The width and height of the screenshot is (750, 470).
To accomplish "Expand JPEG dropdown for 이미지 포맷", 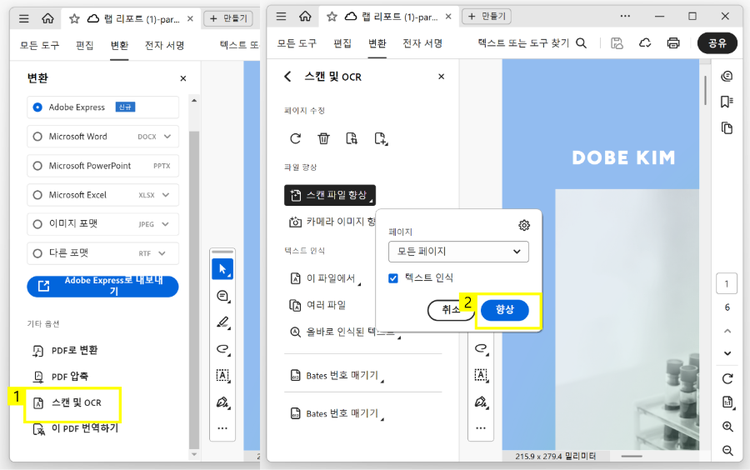I will (165, 224).
